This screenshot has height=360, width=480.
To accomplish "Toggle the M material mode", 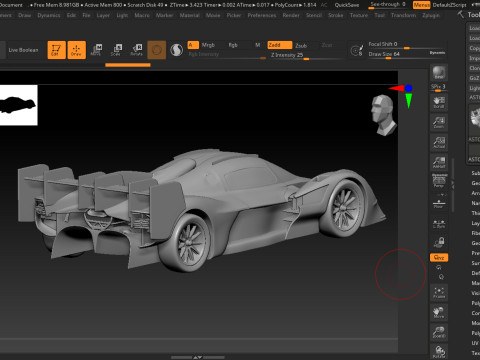I will [x=258, y=45].
